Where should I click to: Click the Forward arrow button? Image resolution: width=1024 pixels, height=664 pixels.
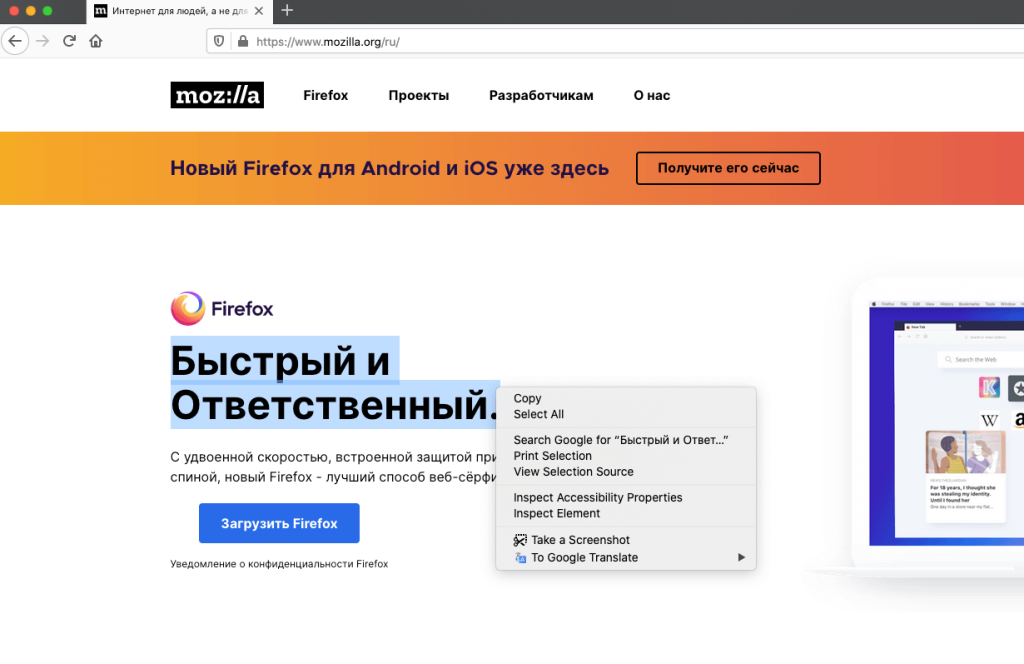[x=42, y=41]
